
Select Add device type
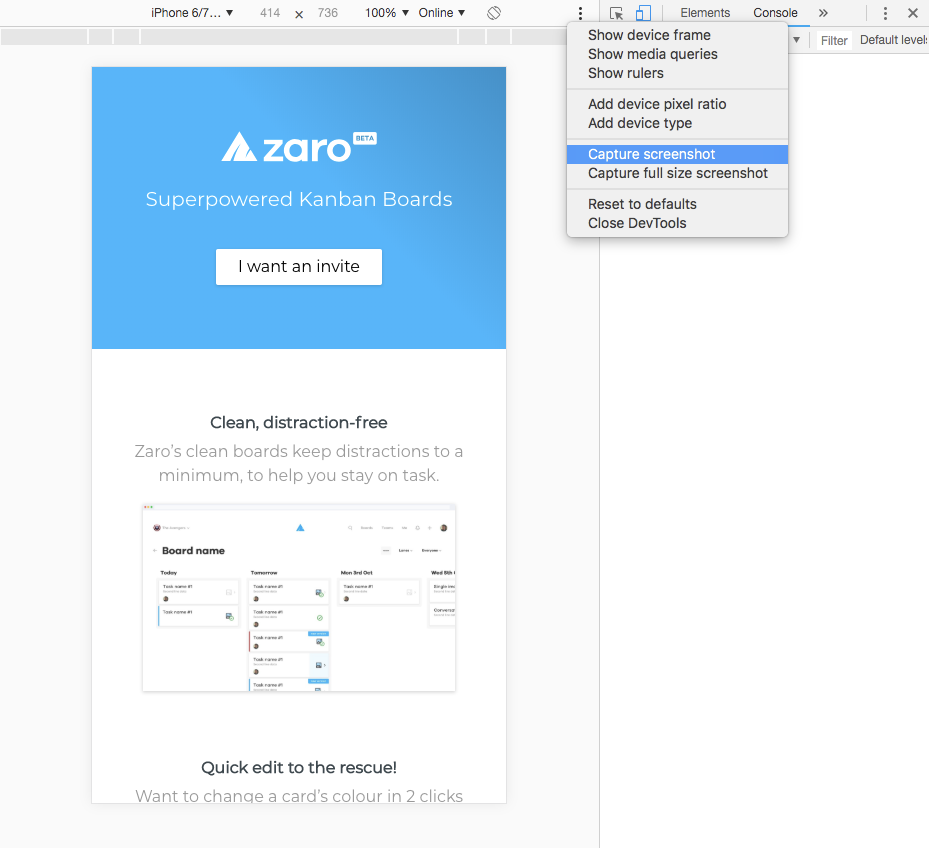coord(677,123)
